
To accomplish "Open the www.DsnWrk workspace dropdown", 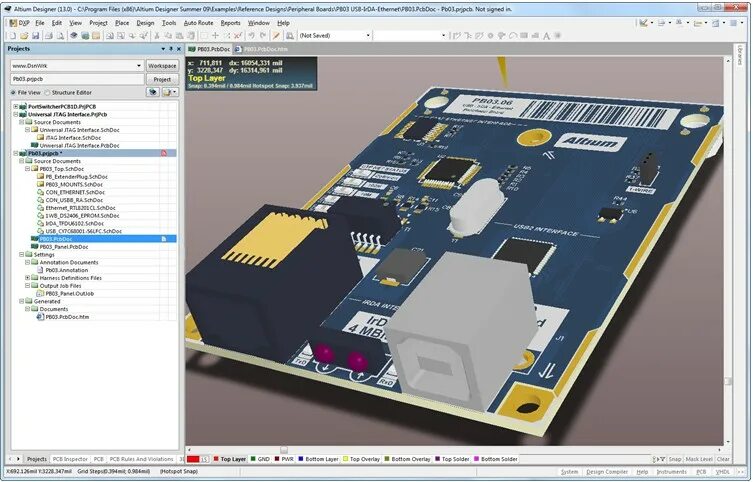I will point(139,66).
